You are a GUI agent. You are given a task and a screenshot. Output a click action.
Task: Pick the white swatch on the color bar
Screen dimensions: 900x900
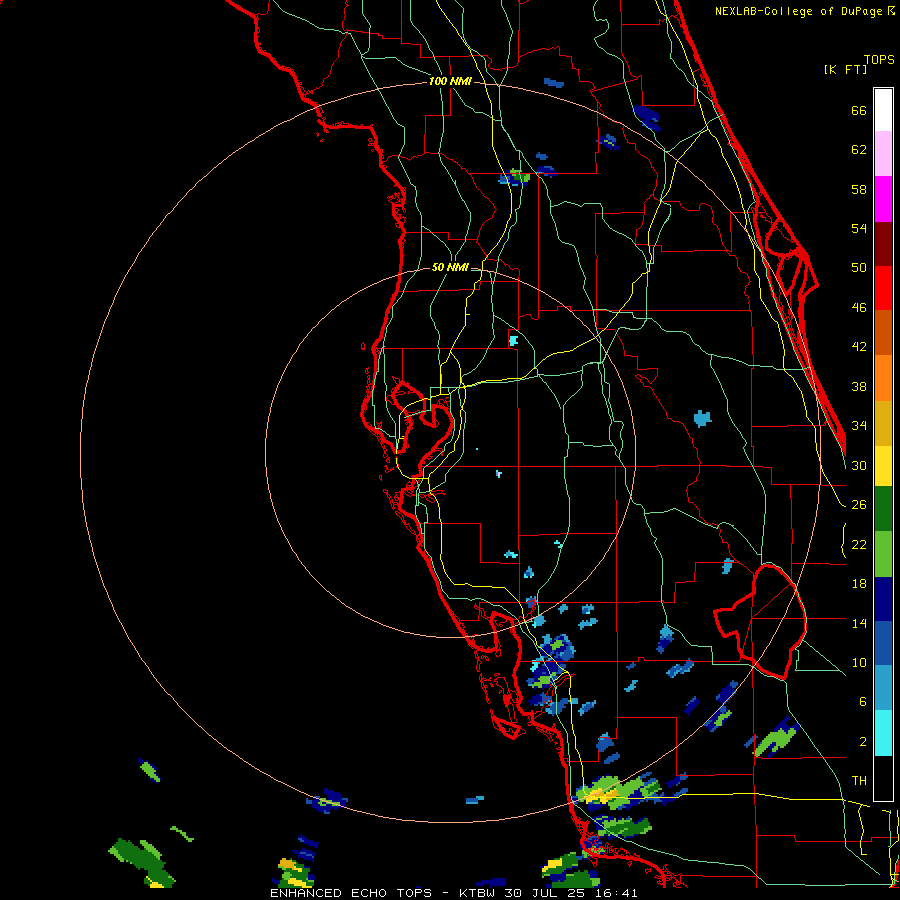[x=883, y=110]
